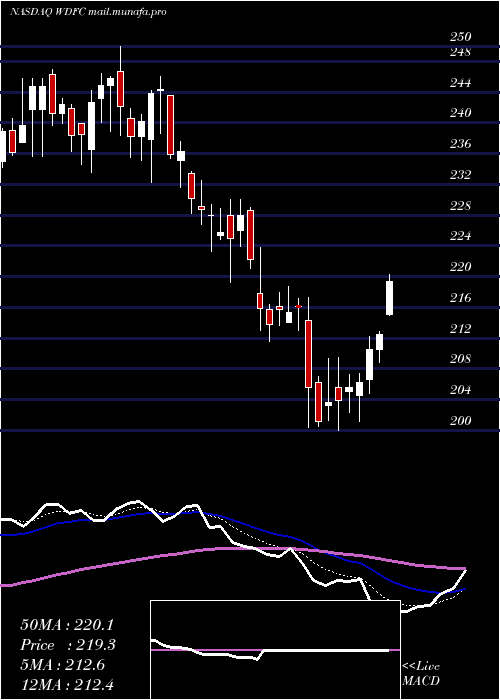Click the 228 price axis label
Screen dimensions: 500x700
tap(461, 206)
